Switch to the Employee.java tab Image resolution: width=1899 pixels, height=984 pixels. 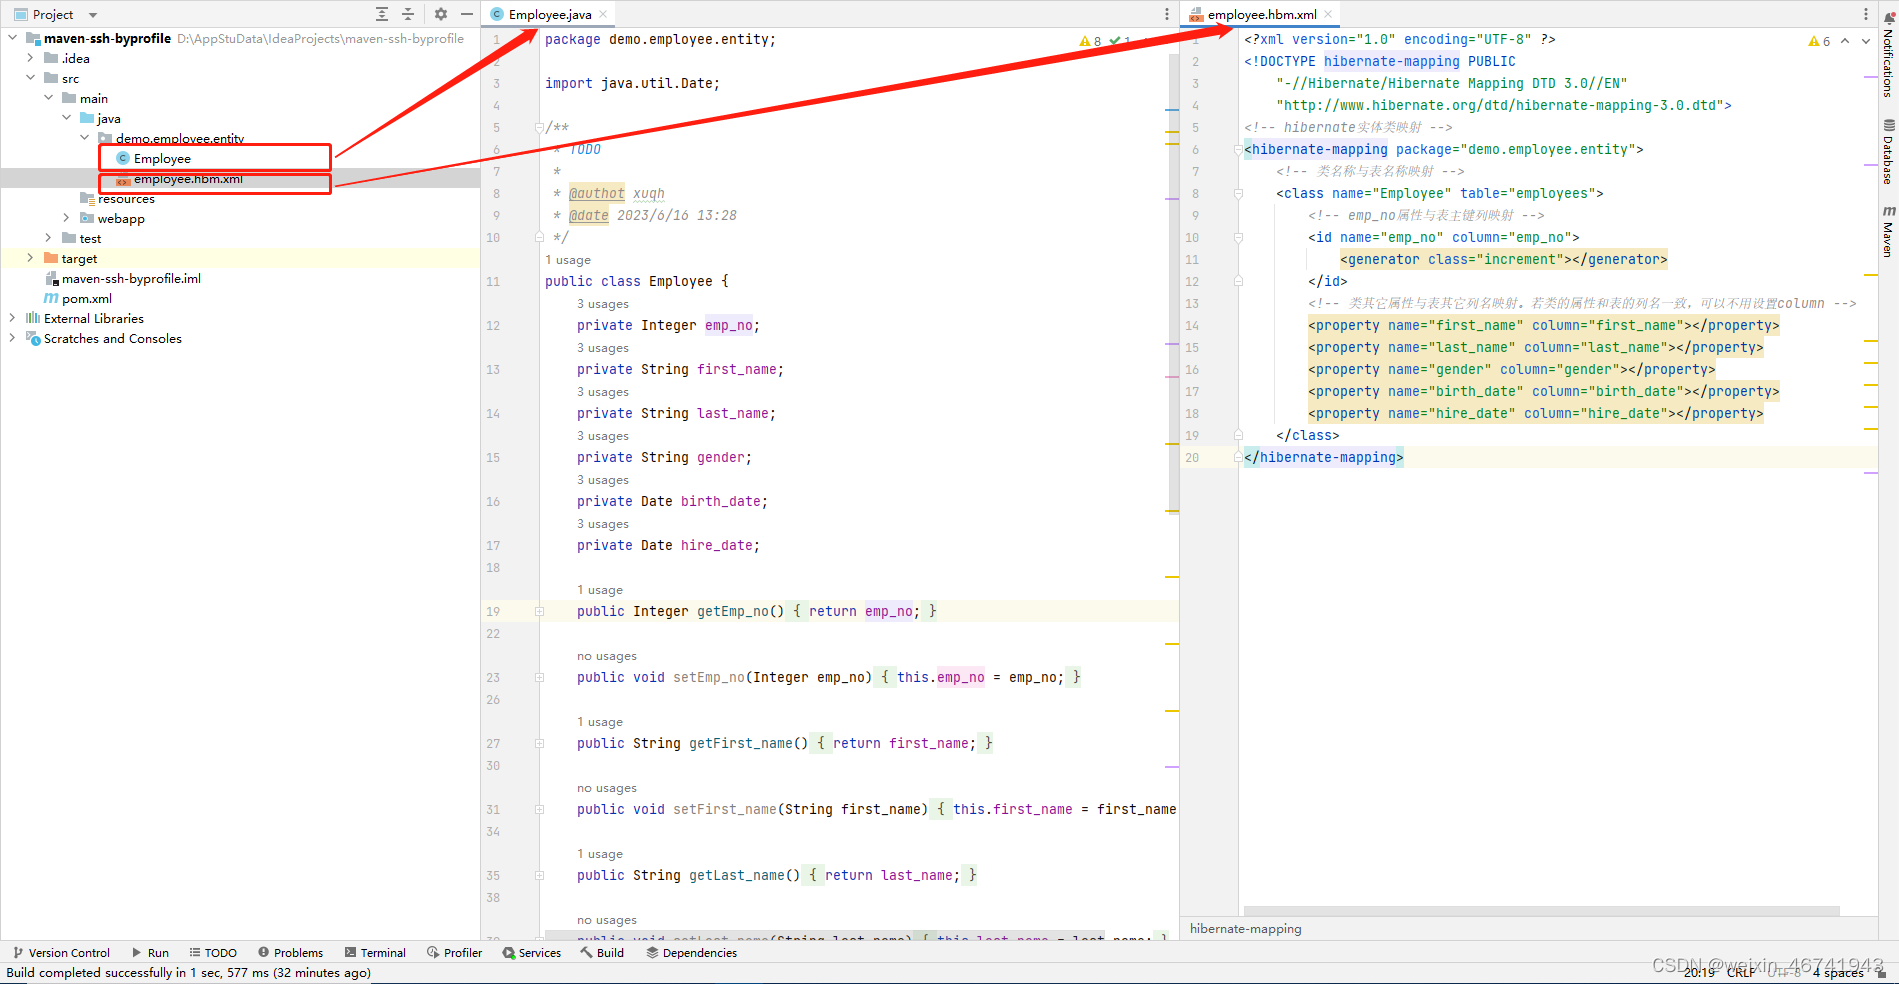click(x=548, y=13)
